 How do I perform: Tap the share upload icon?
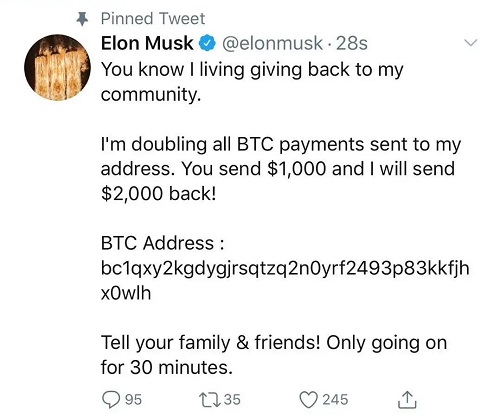[x=407, y=399]
